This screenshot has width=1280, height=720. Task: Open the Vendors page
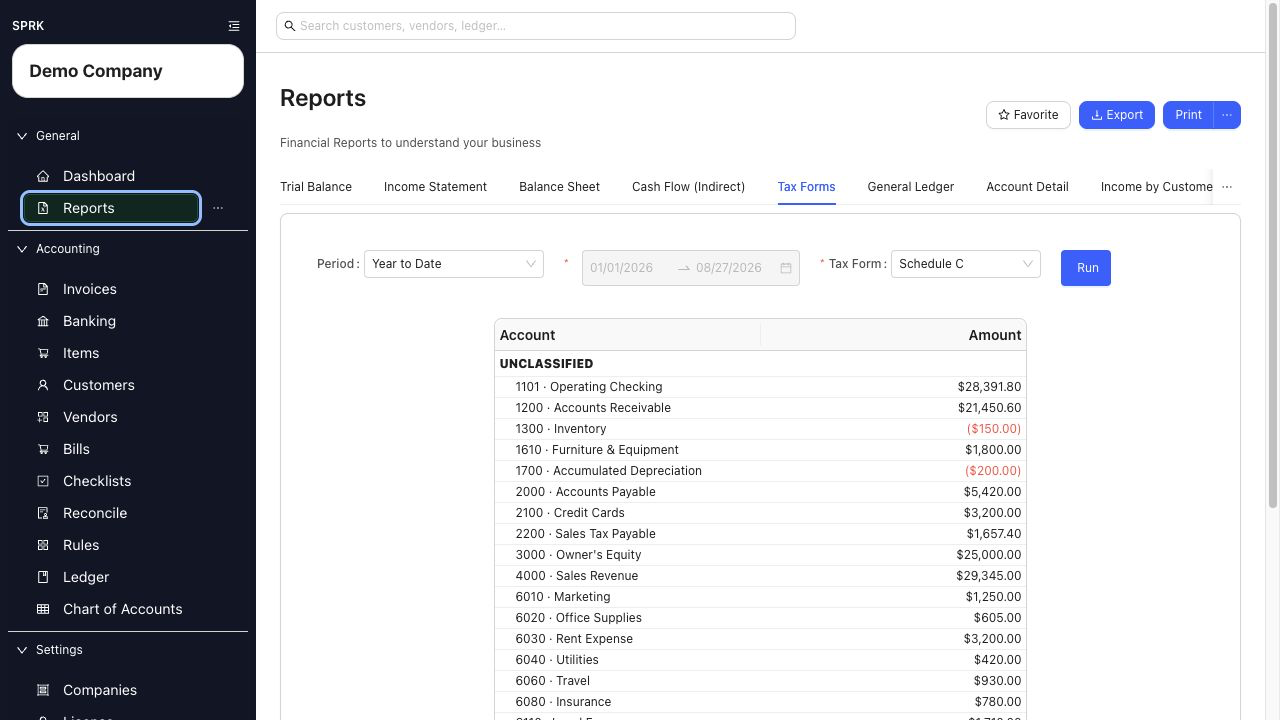pyautogui.click(x=90, y=417)
